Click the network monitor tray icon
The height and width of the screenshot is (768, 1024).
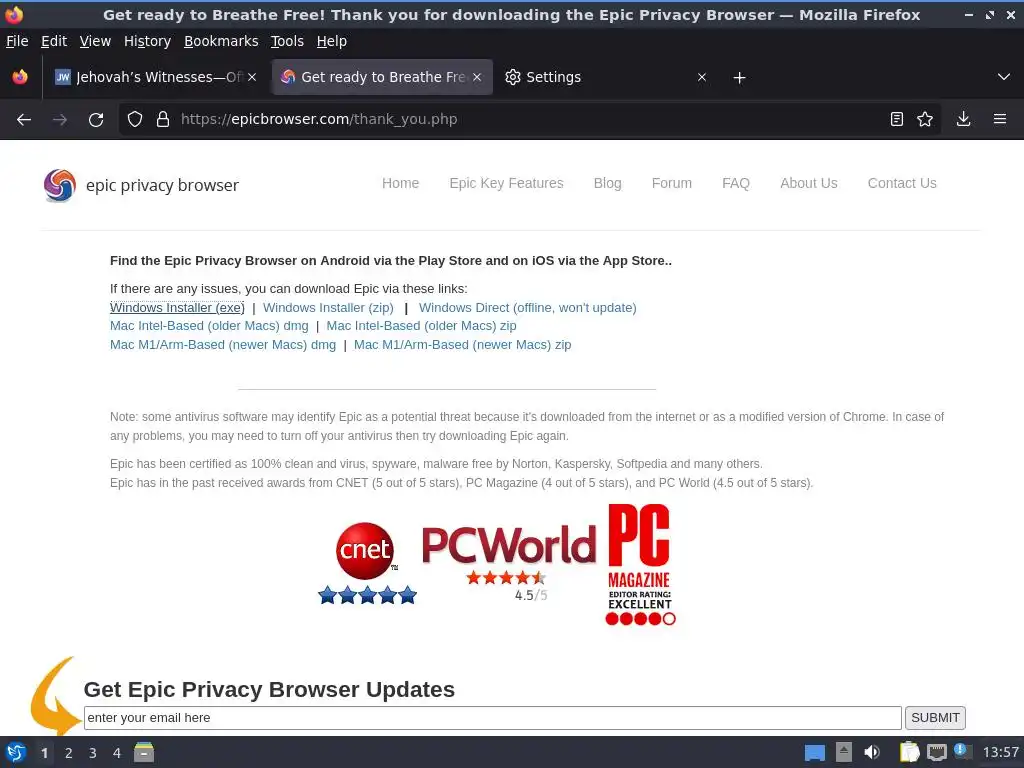click(936, 752)
